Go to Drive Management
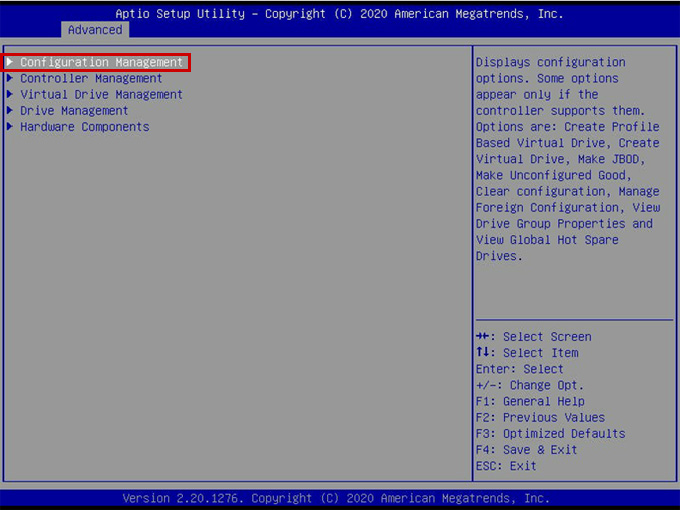 click(74, 110)
